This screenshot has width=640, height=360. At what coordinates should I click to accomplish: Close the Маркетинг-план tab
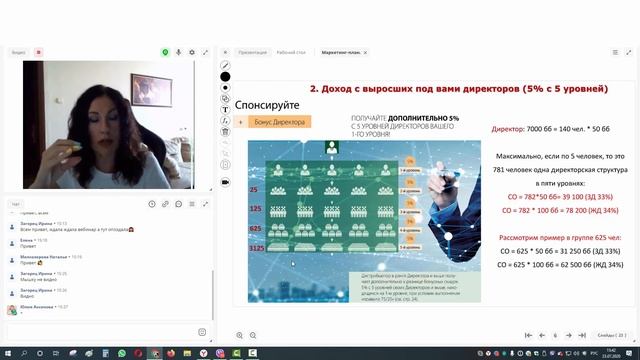(365, 52)
